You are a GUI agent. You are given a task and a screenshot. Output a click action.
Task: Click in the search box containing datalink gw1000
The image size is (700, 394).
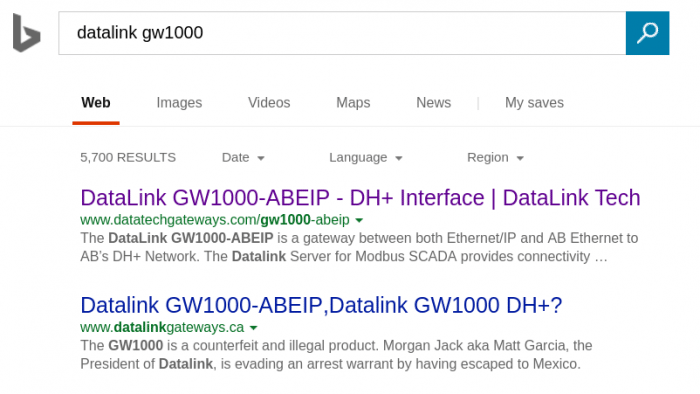click(x=342, y=33)
